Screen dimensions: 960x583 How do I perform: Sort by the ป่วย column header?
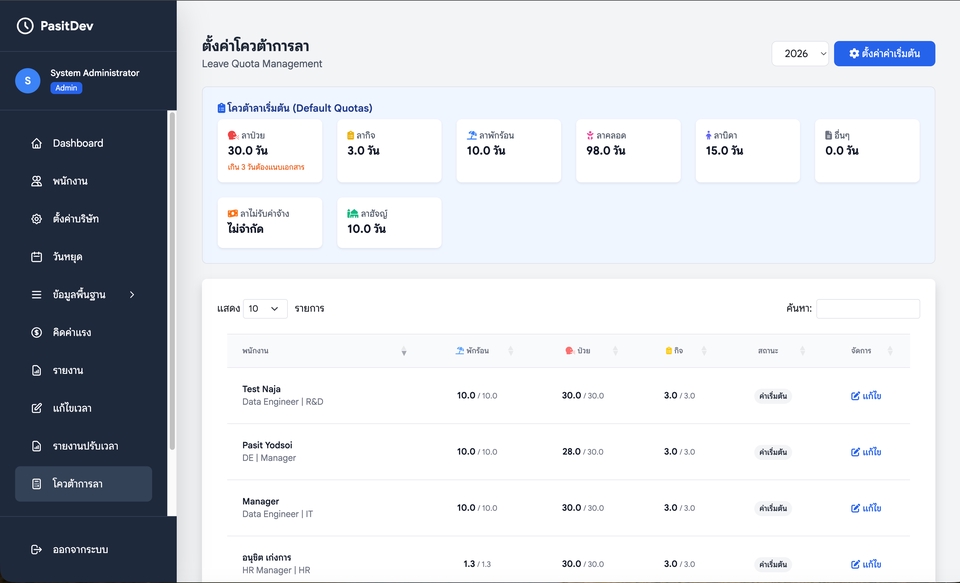coord(582,351)
